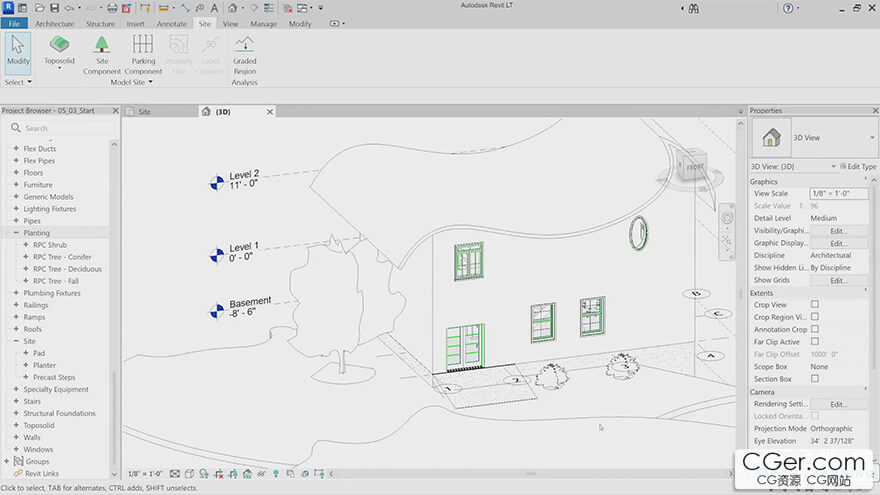The height and width of the screenshot is (495, 880).
Task: Select the Modify arrow tool
Action: pos(18,52)
